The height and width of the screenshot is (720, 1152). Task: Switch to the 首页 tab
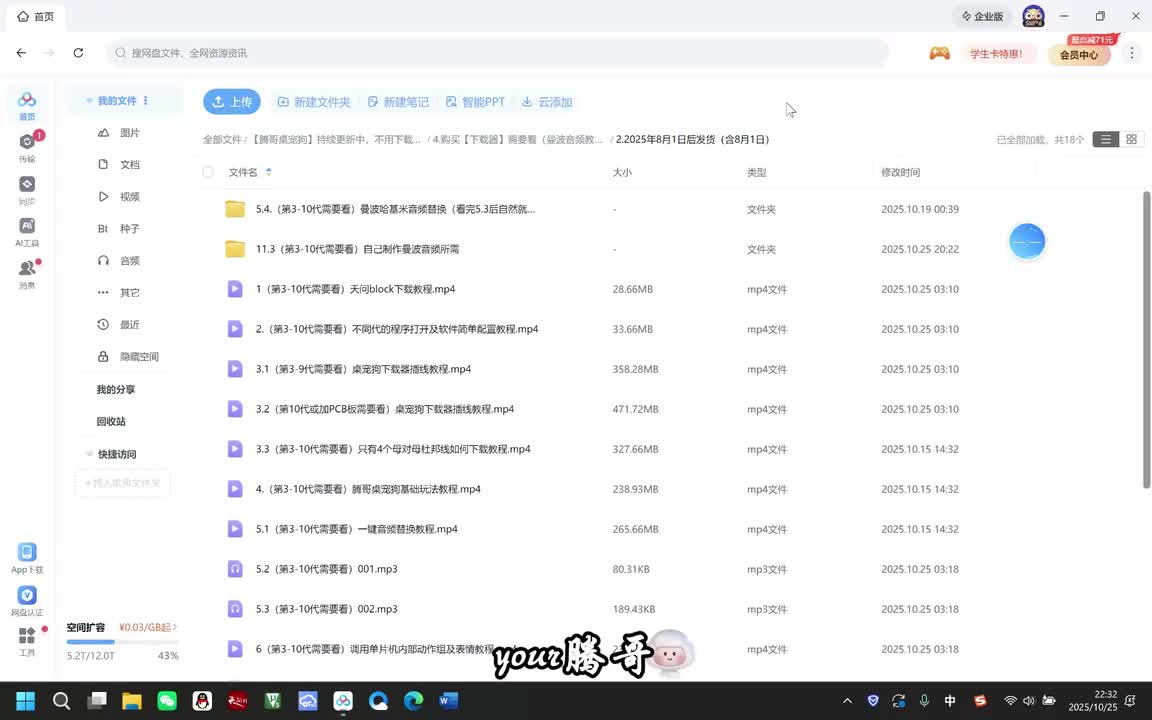35,16
